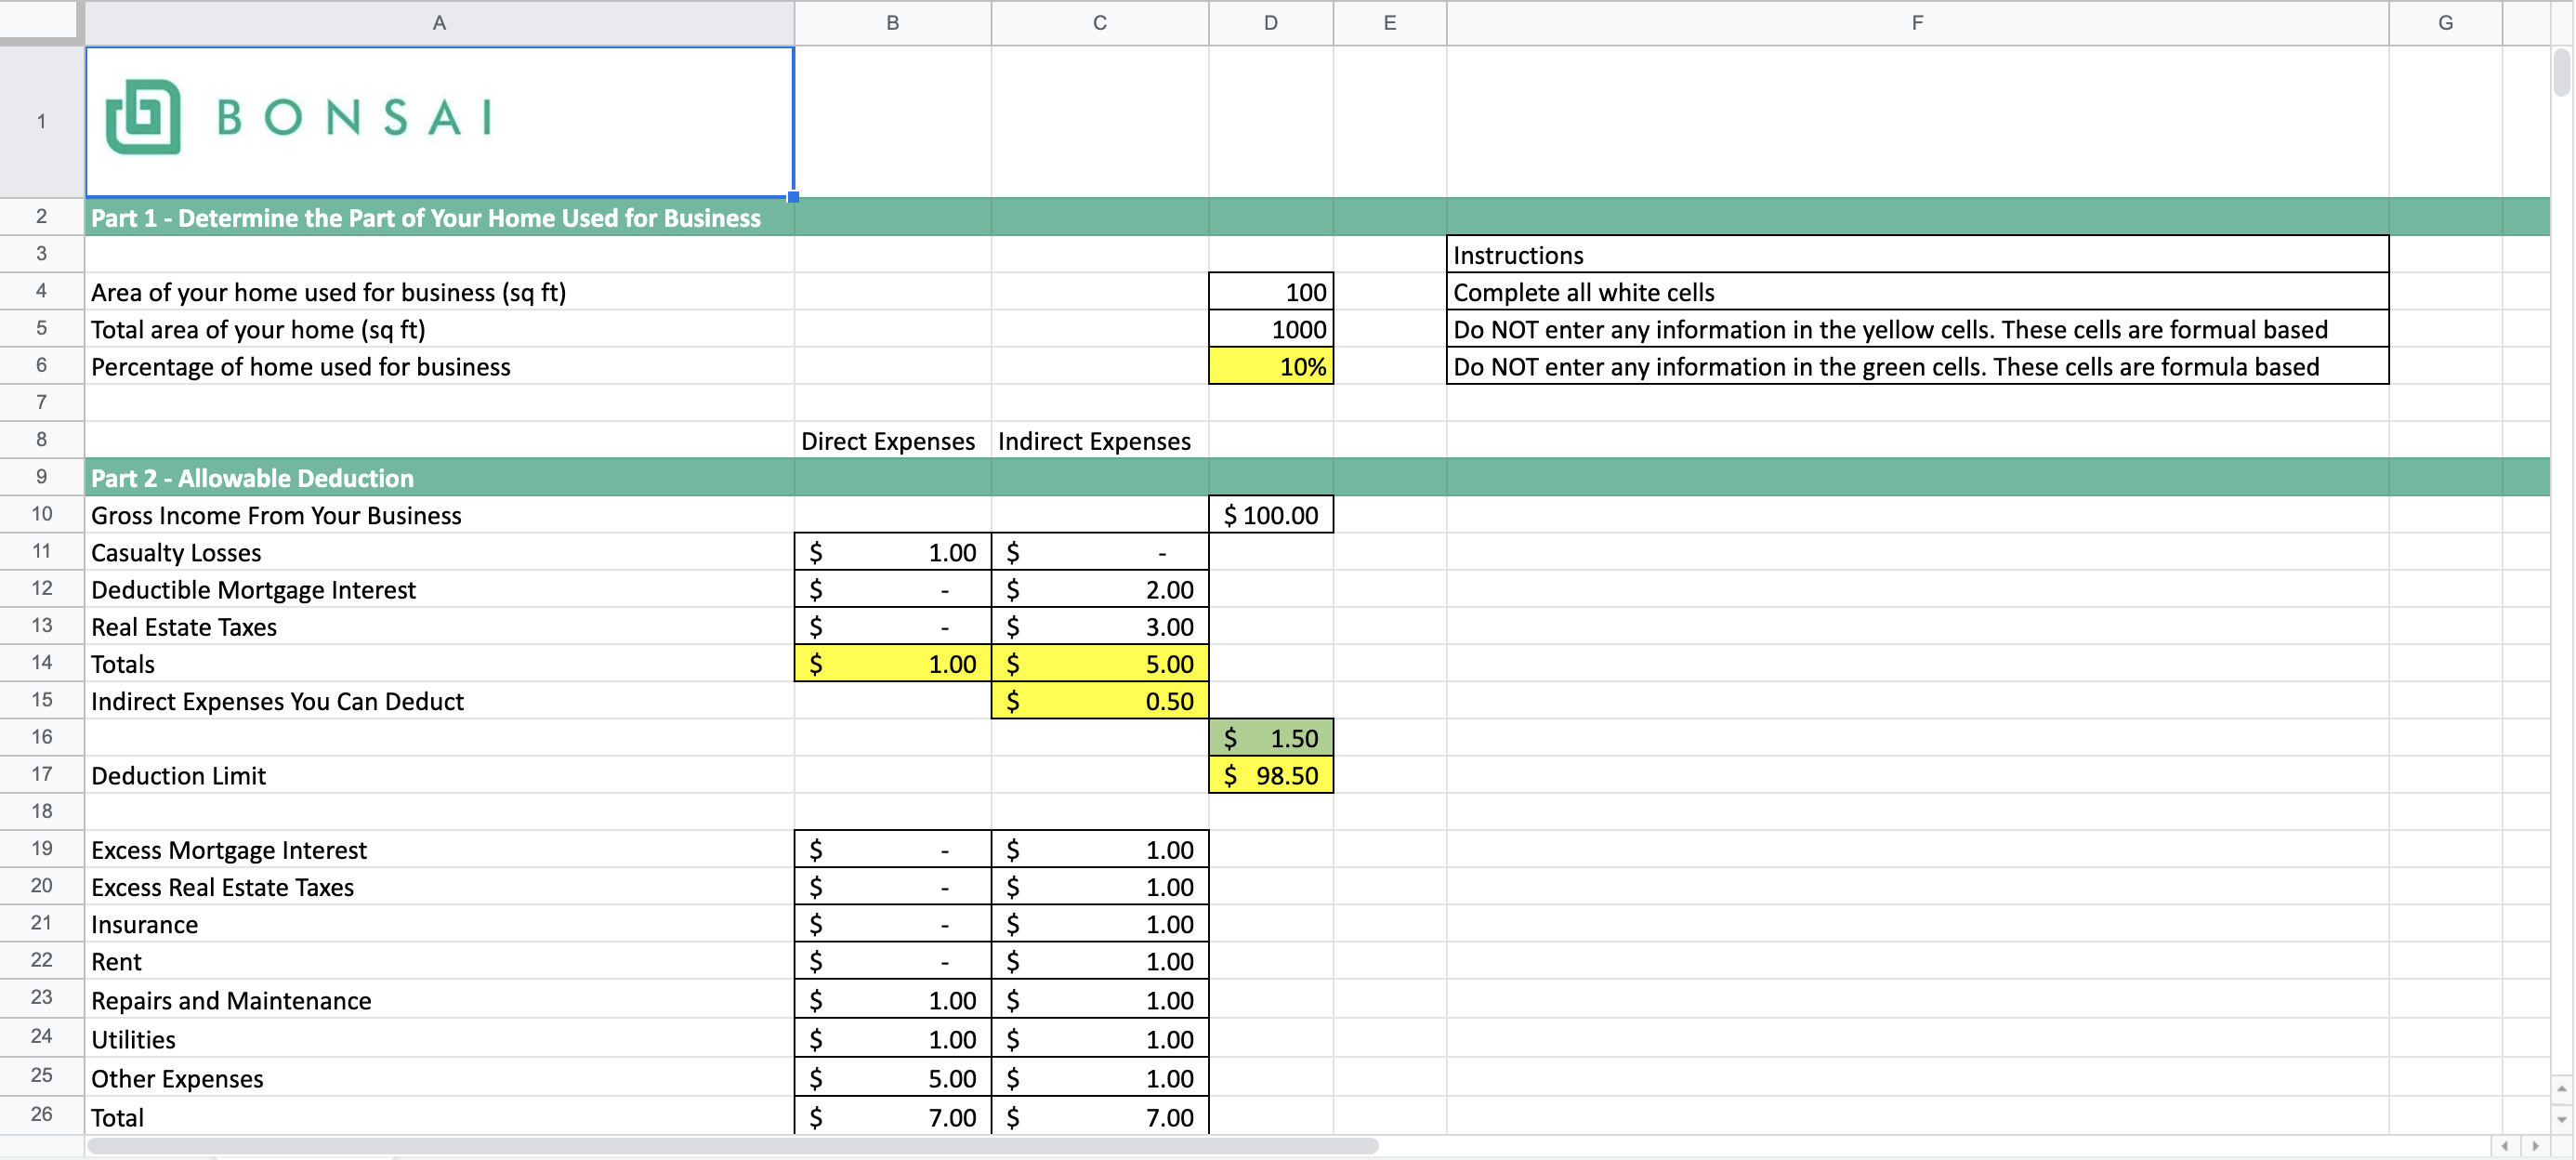Select green $1.50 cell
The height and width of the screenshot is (1160, 2576).
pyautogui.click(x=1270, y=738)
